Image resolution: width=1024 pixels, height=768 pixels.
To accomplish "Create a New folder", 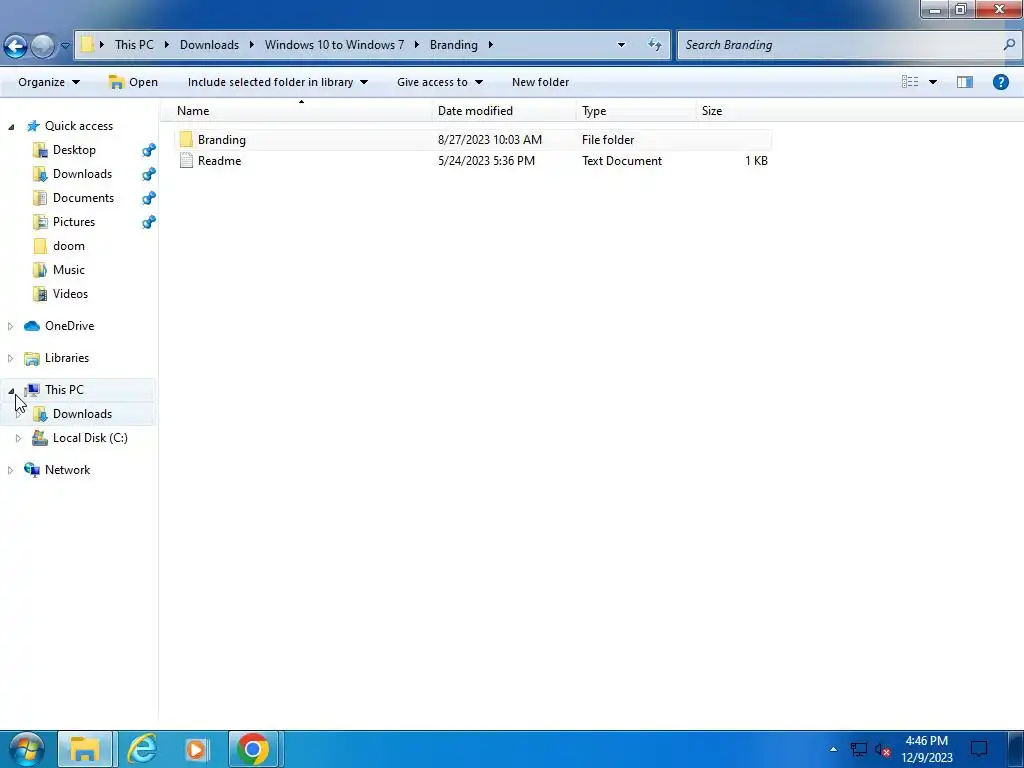I will pos(540,82).
